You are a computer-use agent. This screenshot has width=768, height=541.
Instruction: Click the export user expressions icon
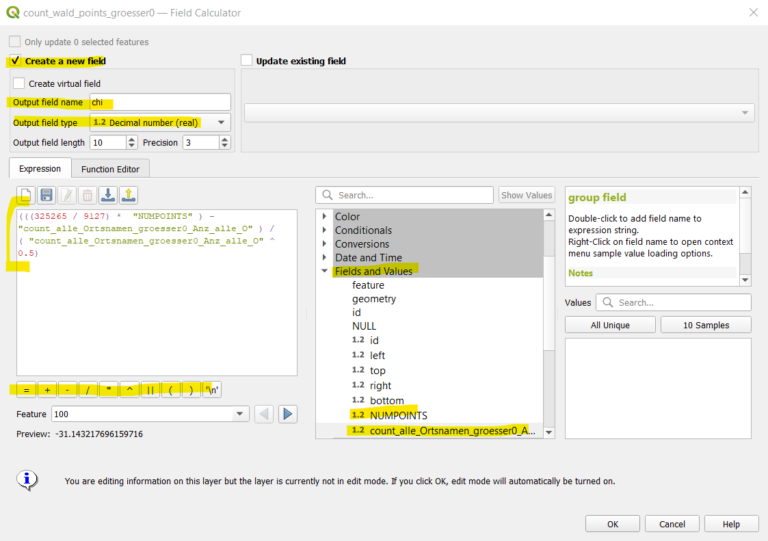(x=128, y=195)
